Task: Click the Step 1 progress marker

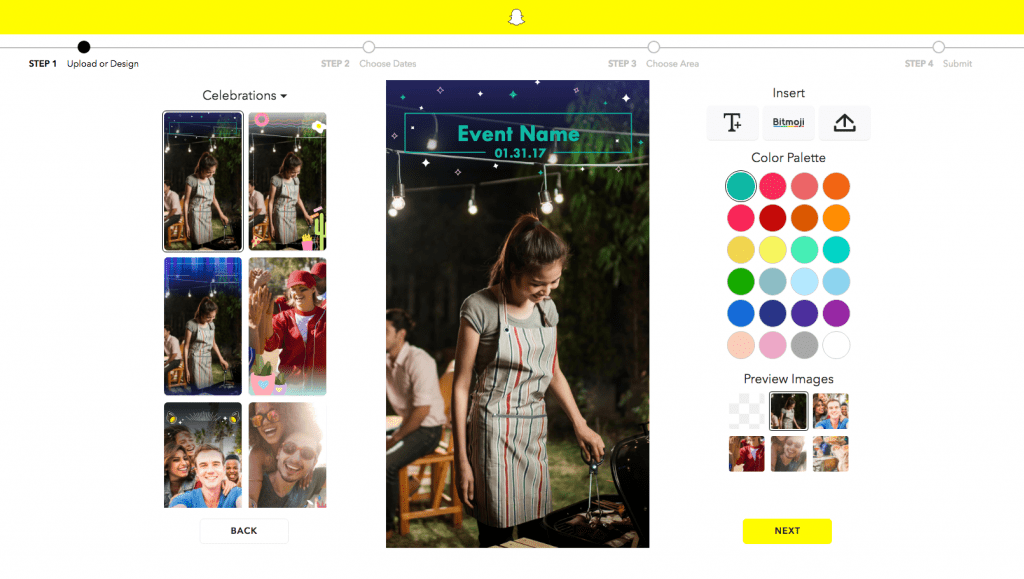Action: click(84, 45)
